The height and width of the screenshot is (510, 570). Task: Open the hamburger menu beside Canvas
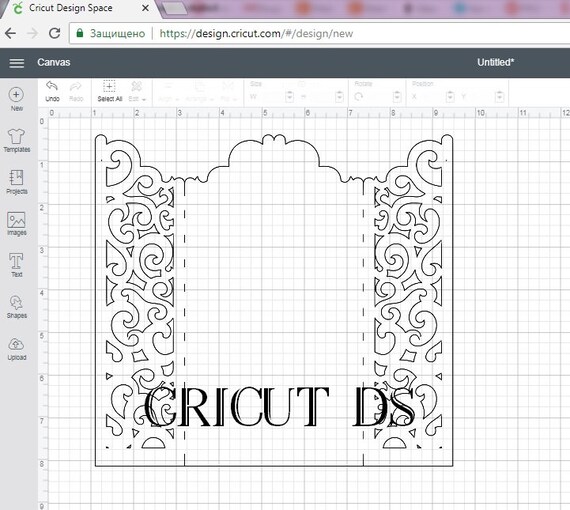[17, 63]
